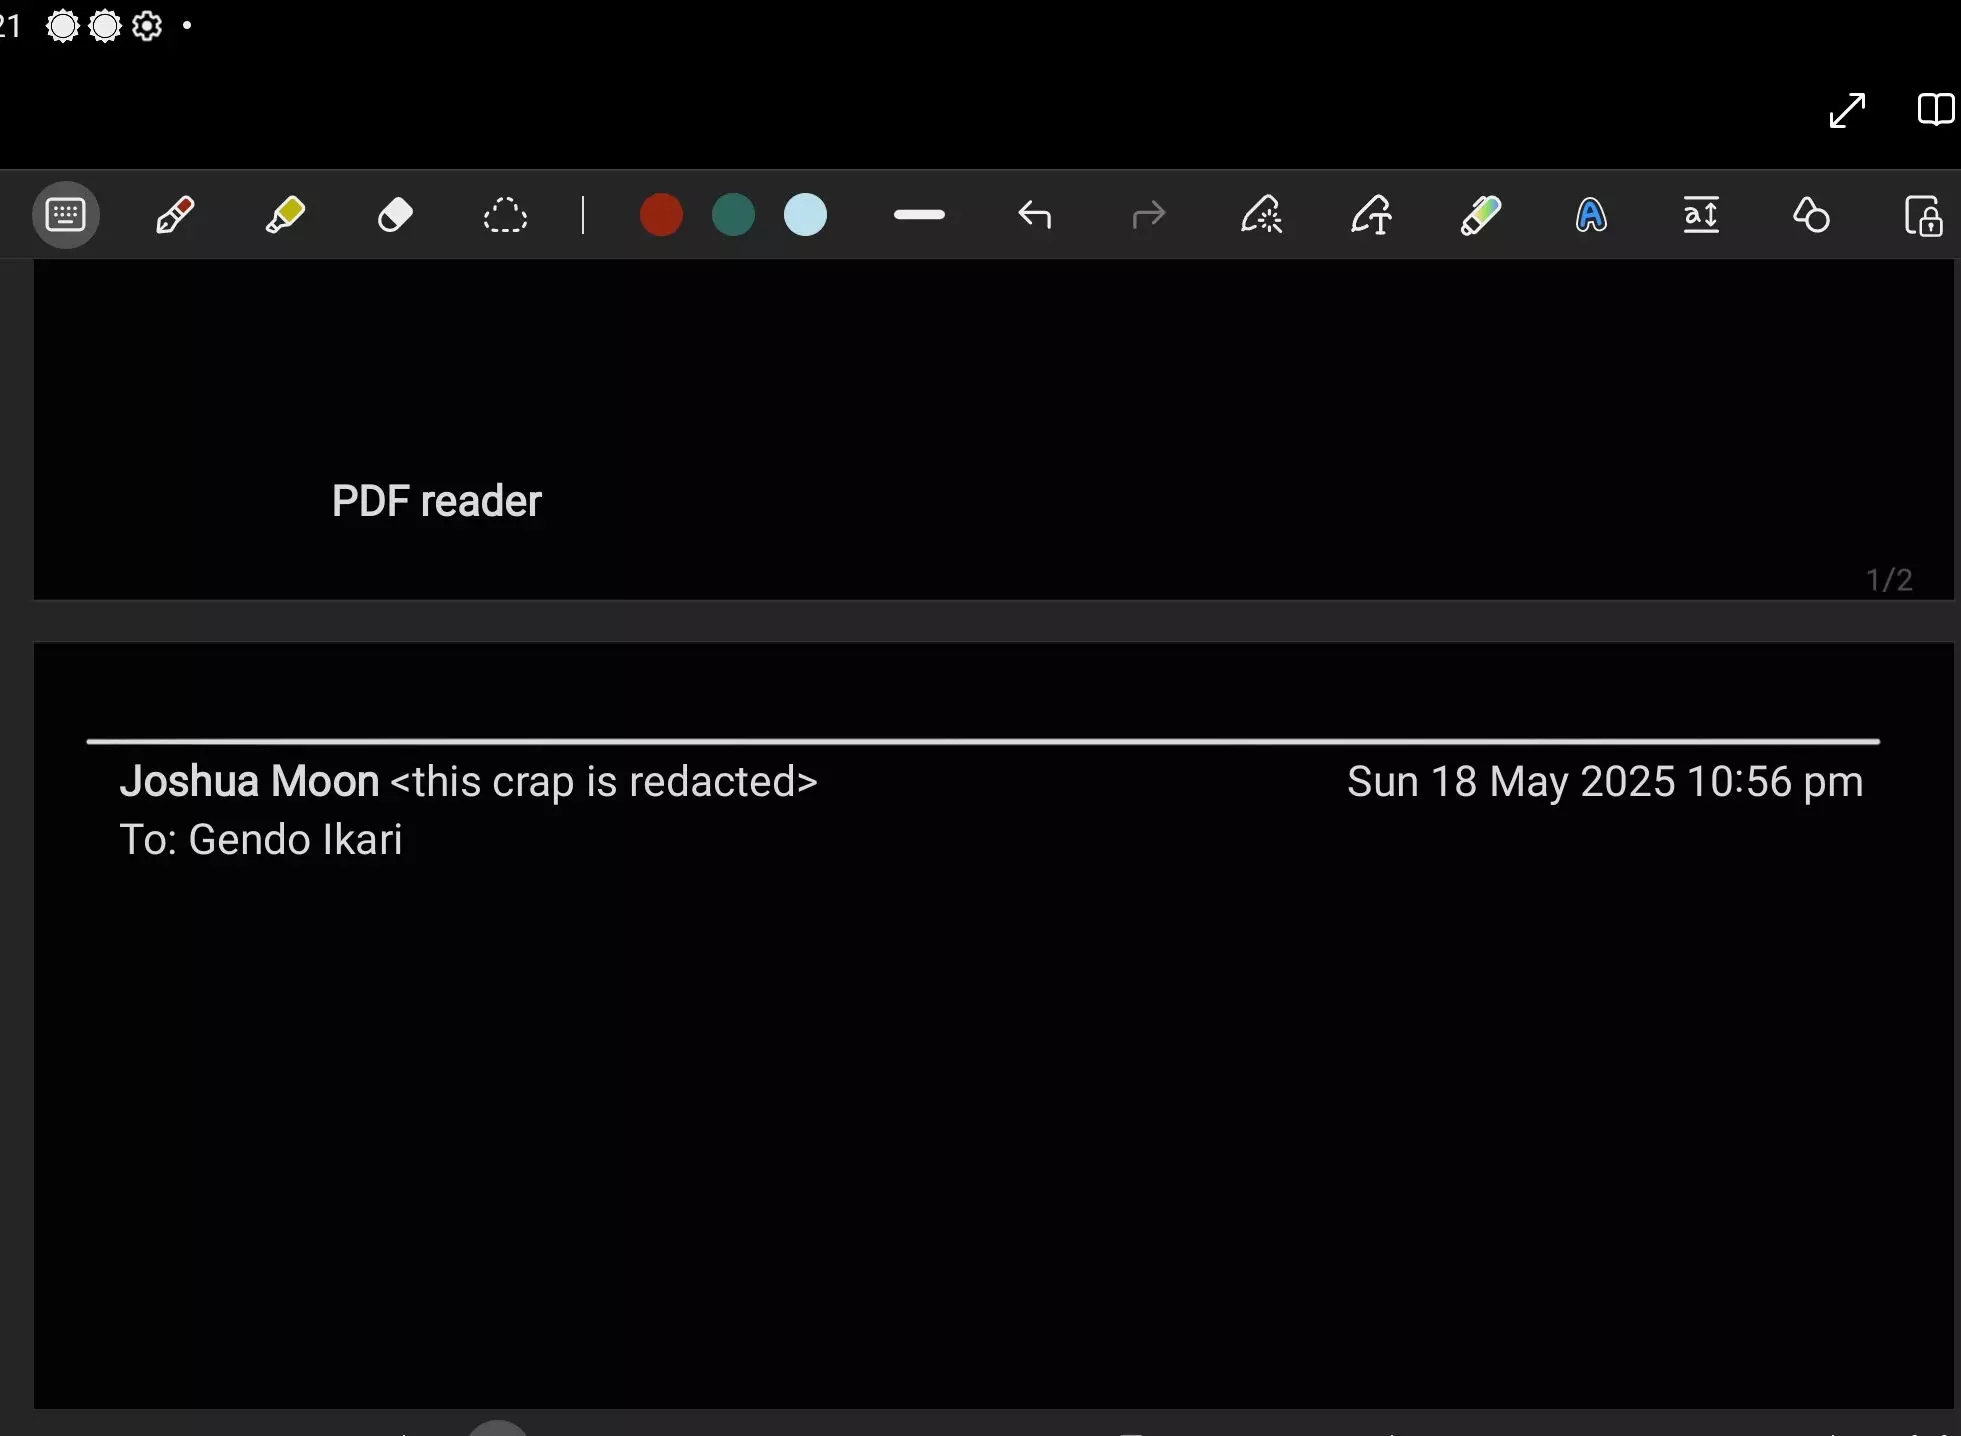
Task: Select the Eraser tool
Action: pos(395,215)
